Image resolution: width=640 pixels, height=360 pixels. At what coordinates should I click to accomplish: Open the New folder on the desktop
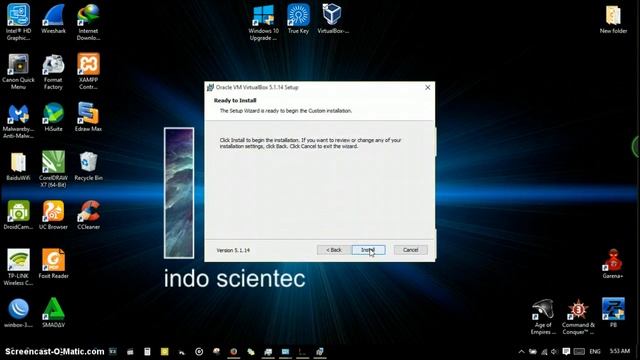click(613, 19)
